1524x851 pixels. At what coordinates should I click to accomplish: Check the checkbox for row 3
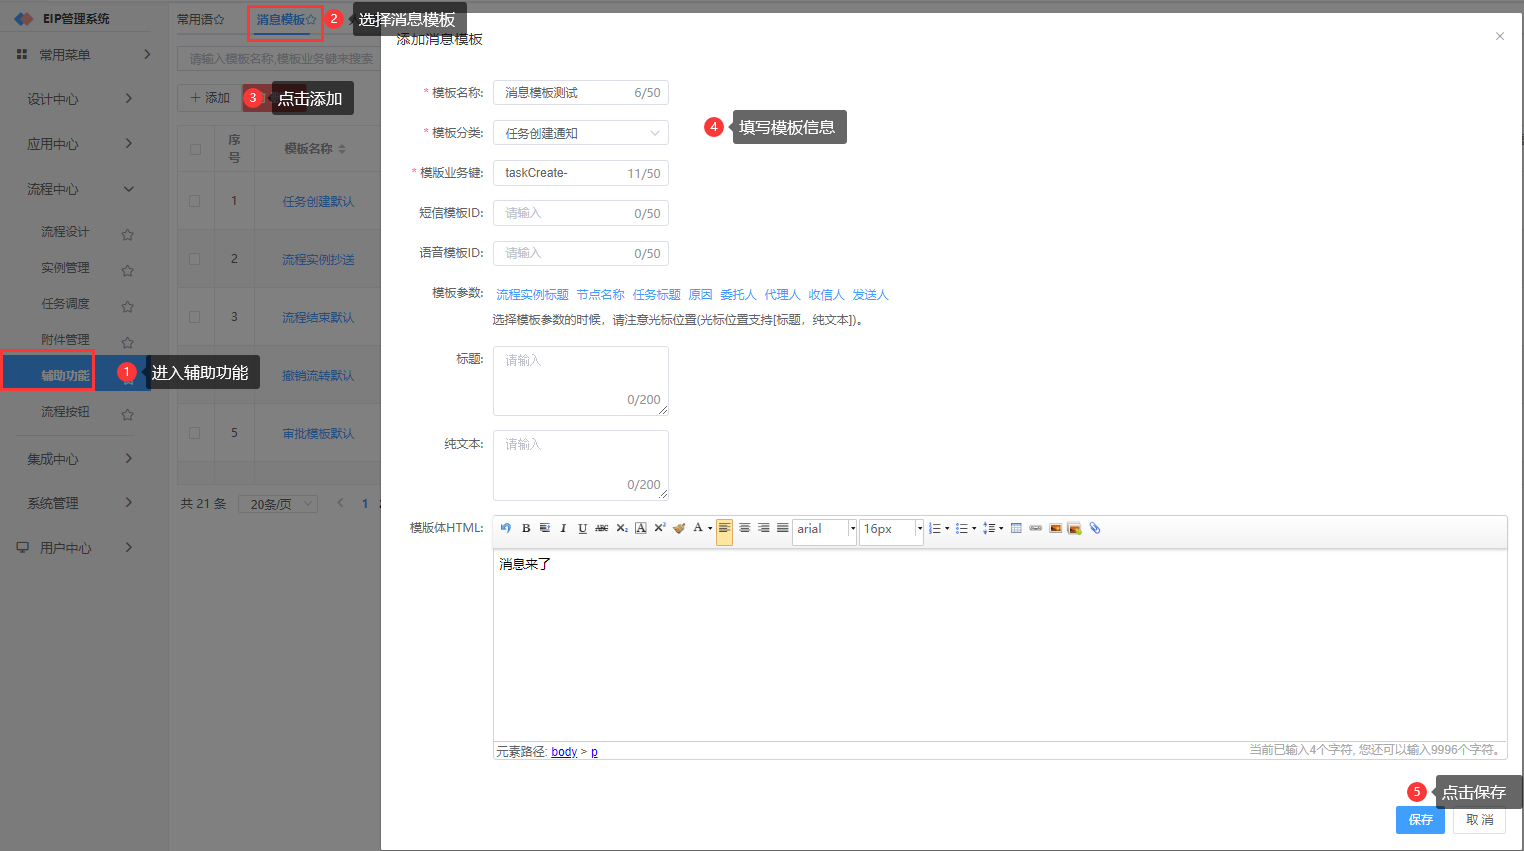(195, 317)
